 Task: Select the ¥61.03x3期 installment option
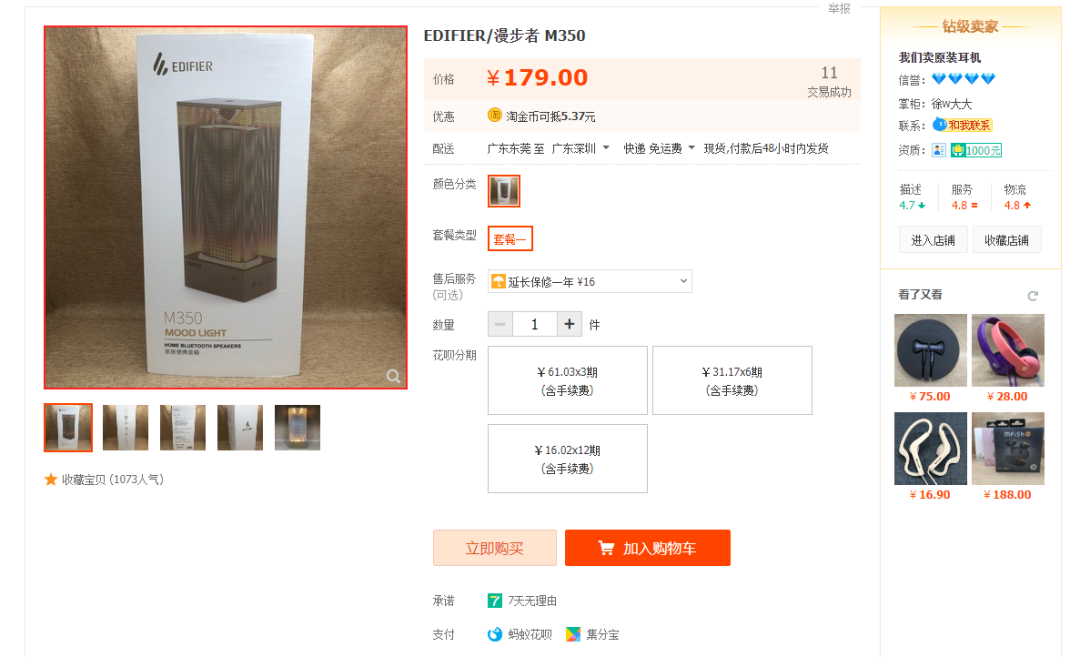[568, 380]
